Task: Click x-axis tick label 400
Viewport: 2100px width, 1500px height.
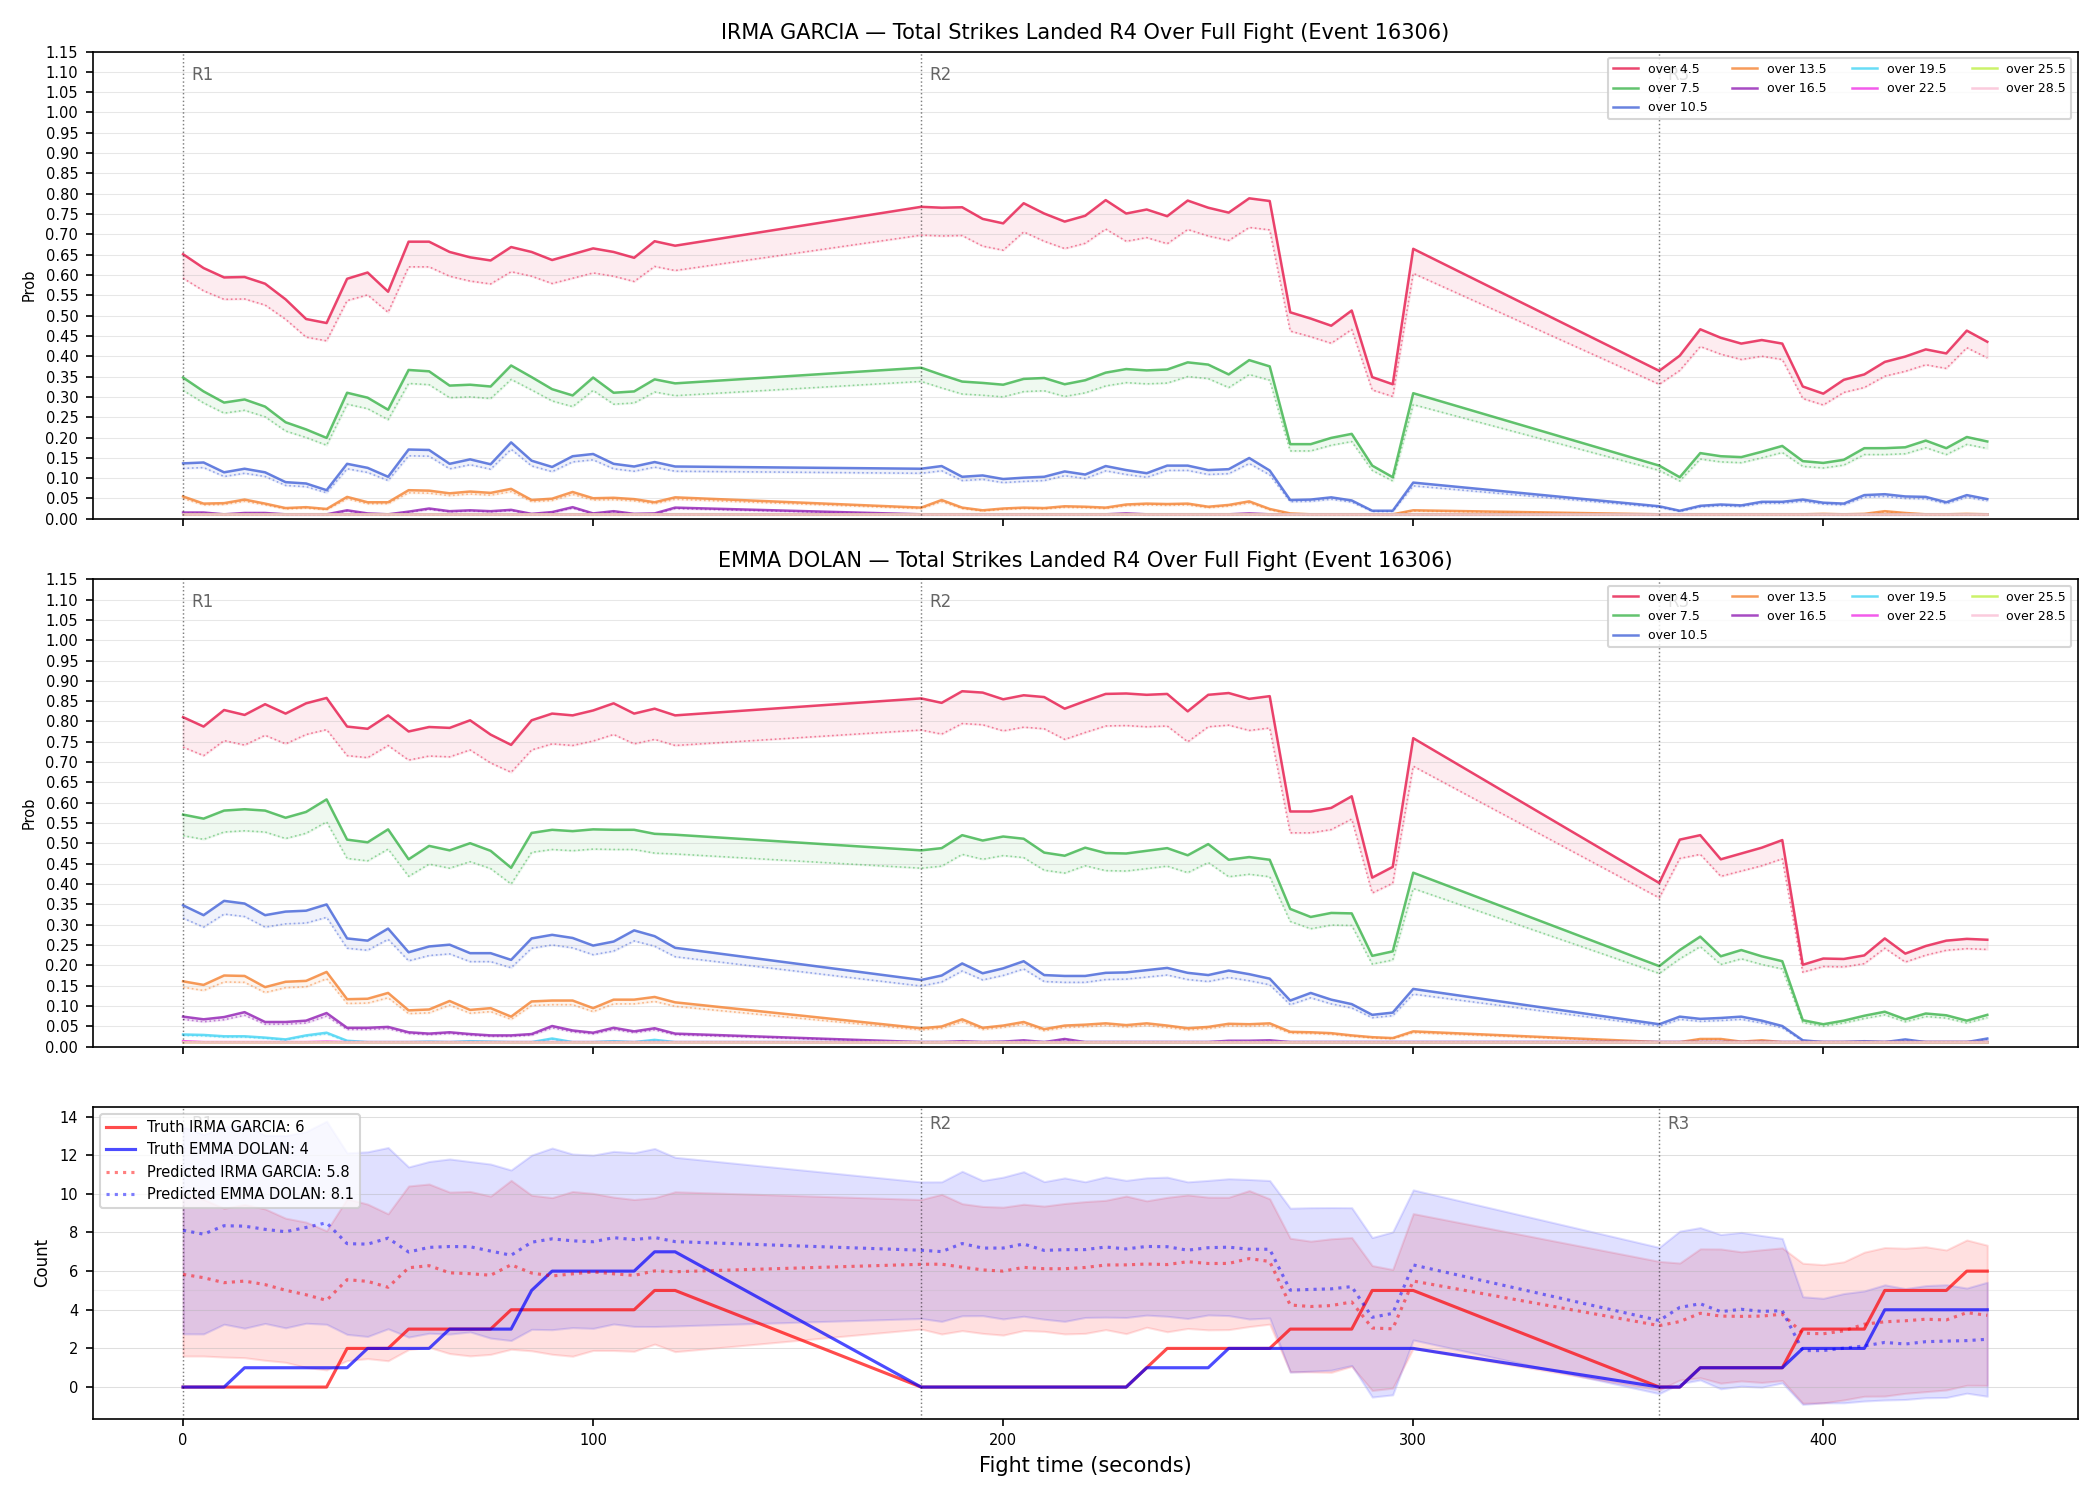Action: click(x=1823, y=1440)
